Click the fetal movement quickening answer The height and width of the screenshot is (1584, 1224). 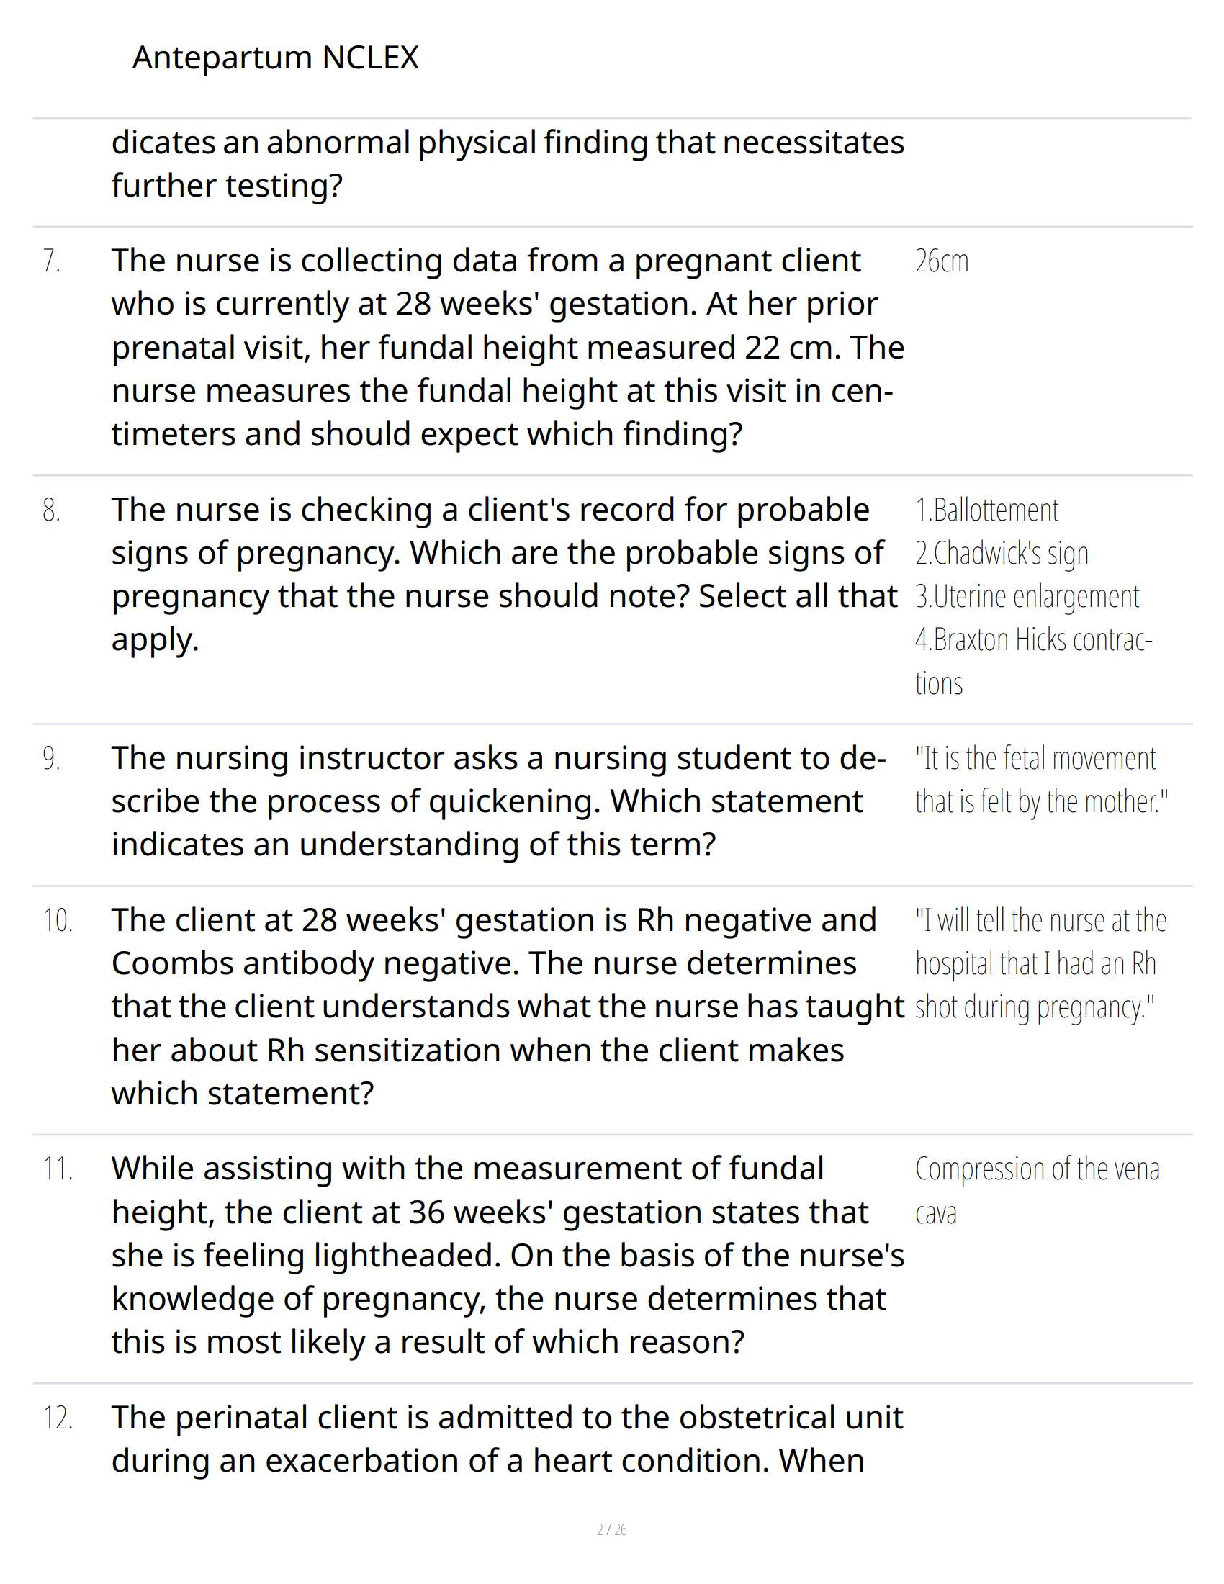point(1040,780)
